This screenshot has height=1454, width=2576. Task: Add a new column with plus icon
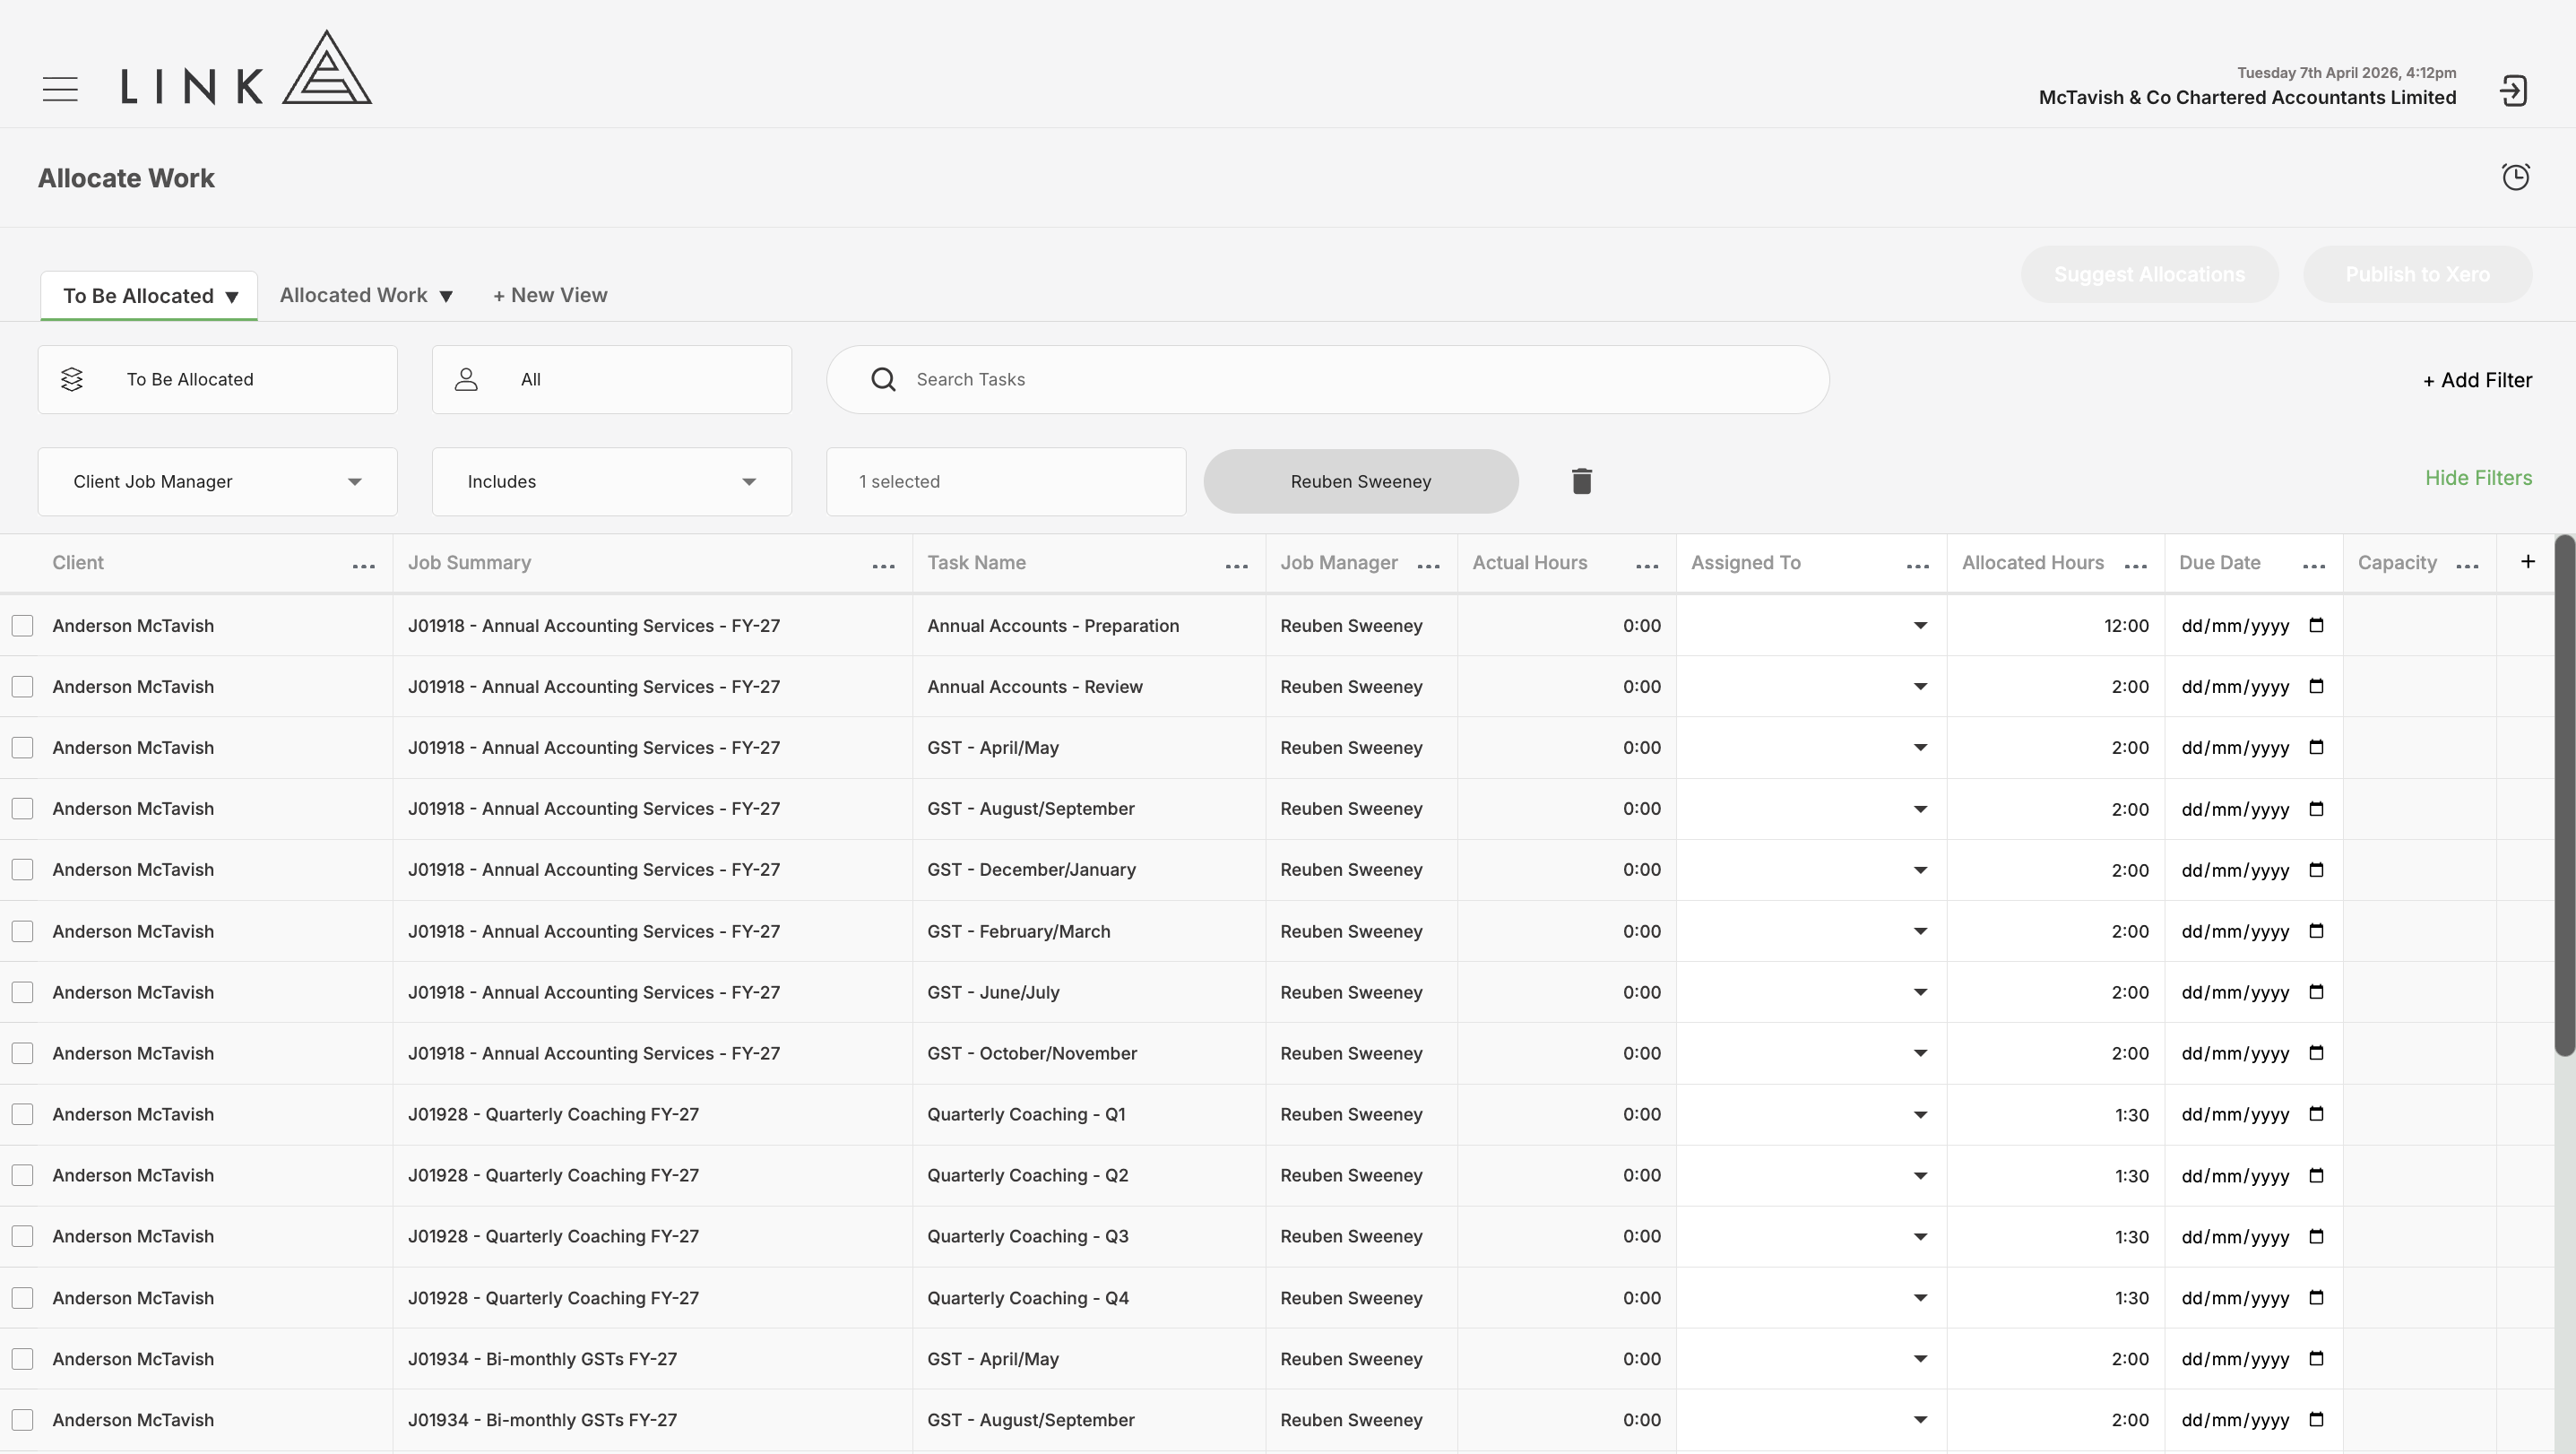pos(2527,562)
